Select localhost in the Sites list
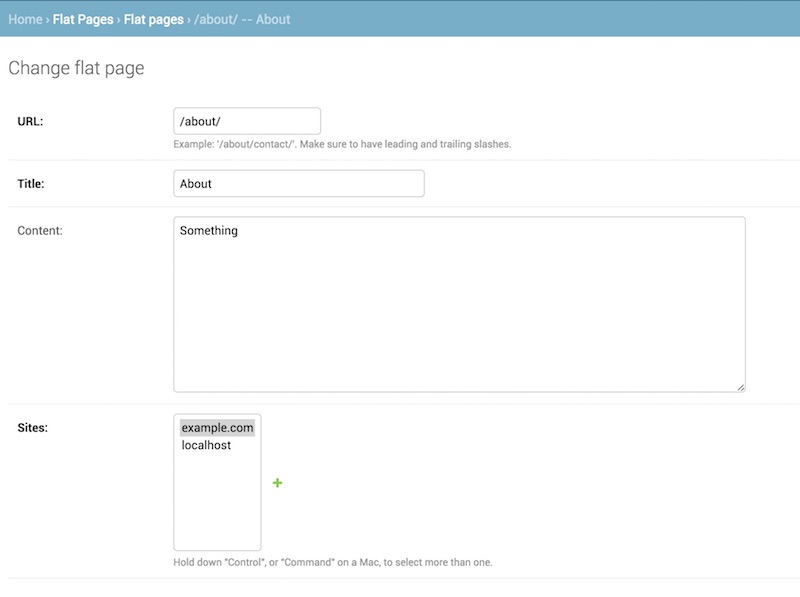This screenshot has width=800, height=597. coord(206,445)
